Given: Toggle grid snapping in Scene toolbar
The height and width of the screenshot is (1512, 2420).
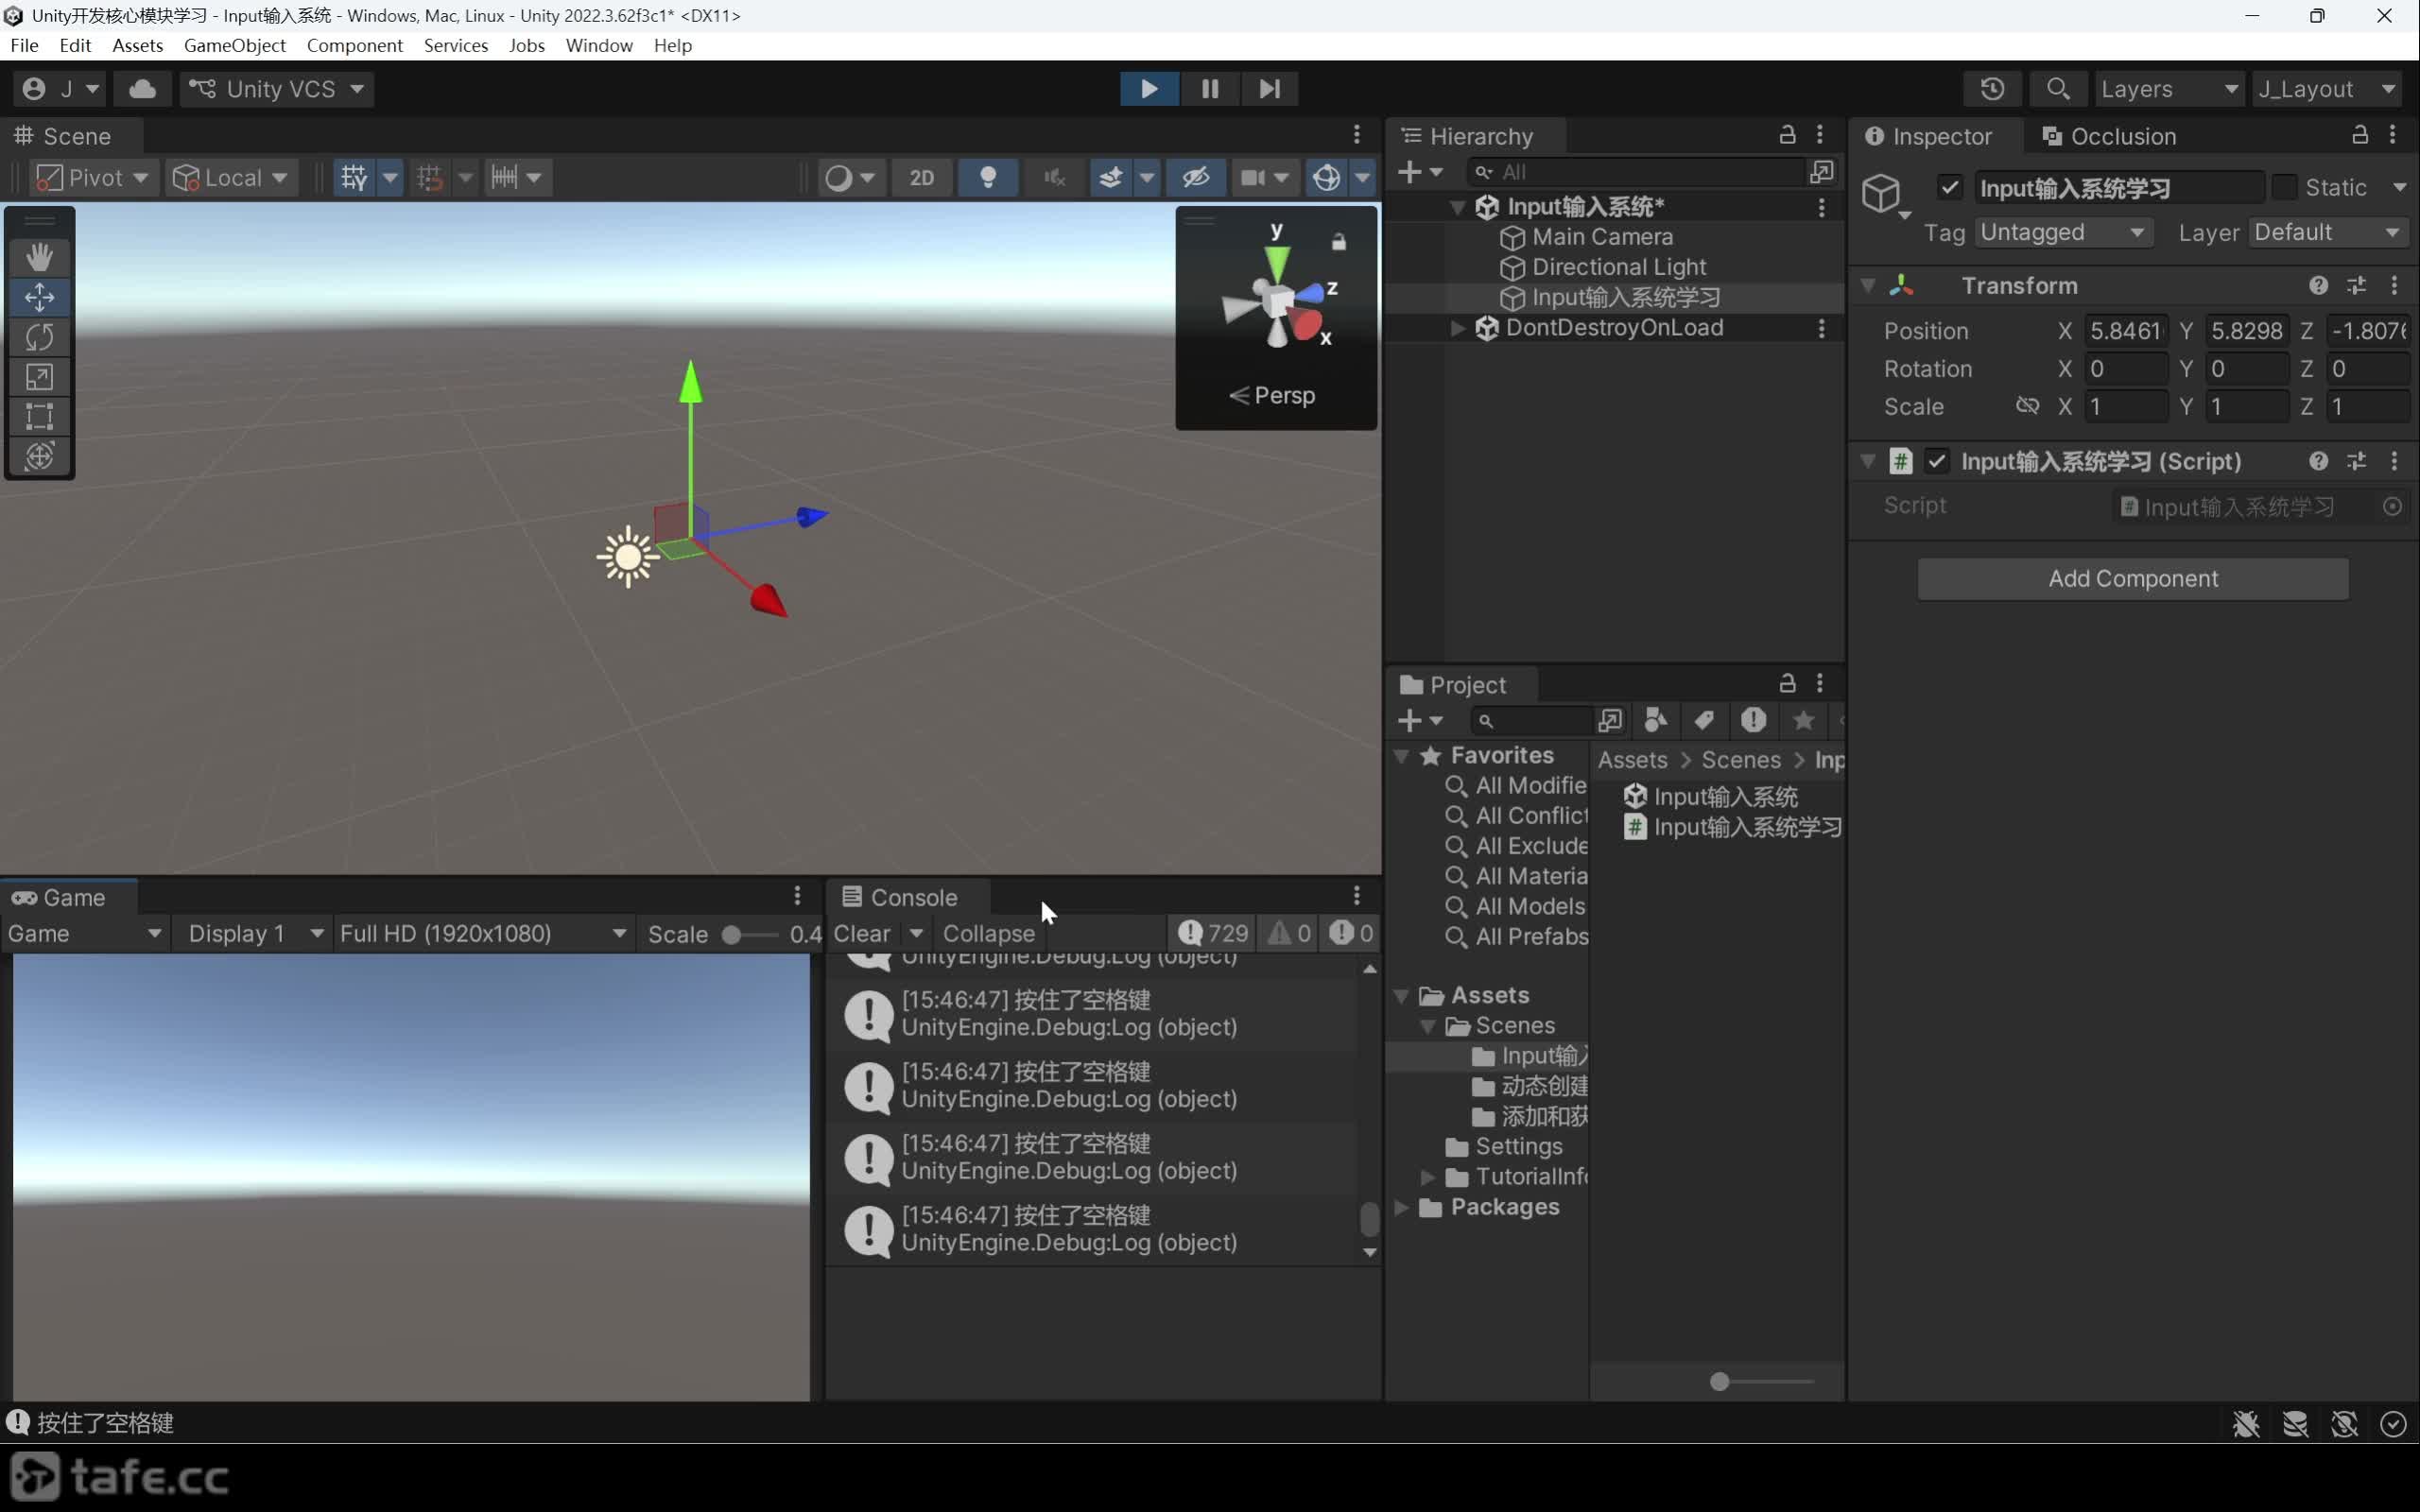Looking at the screenshot, I should click(430, 178).
